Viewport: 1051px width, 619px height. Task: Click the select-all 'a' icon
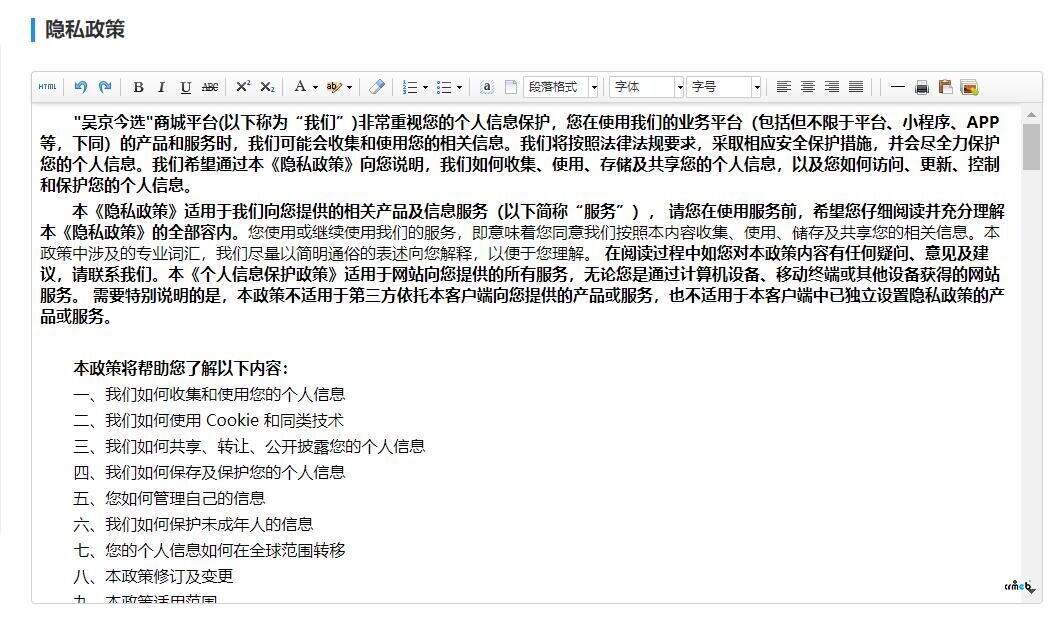(487, 87)
